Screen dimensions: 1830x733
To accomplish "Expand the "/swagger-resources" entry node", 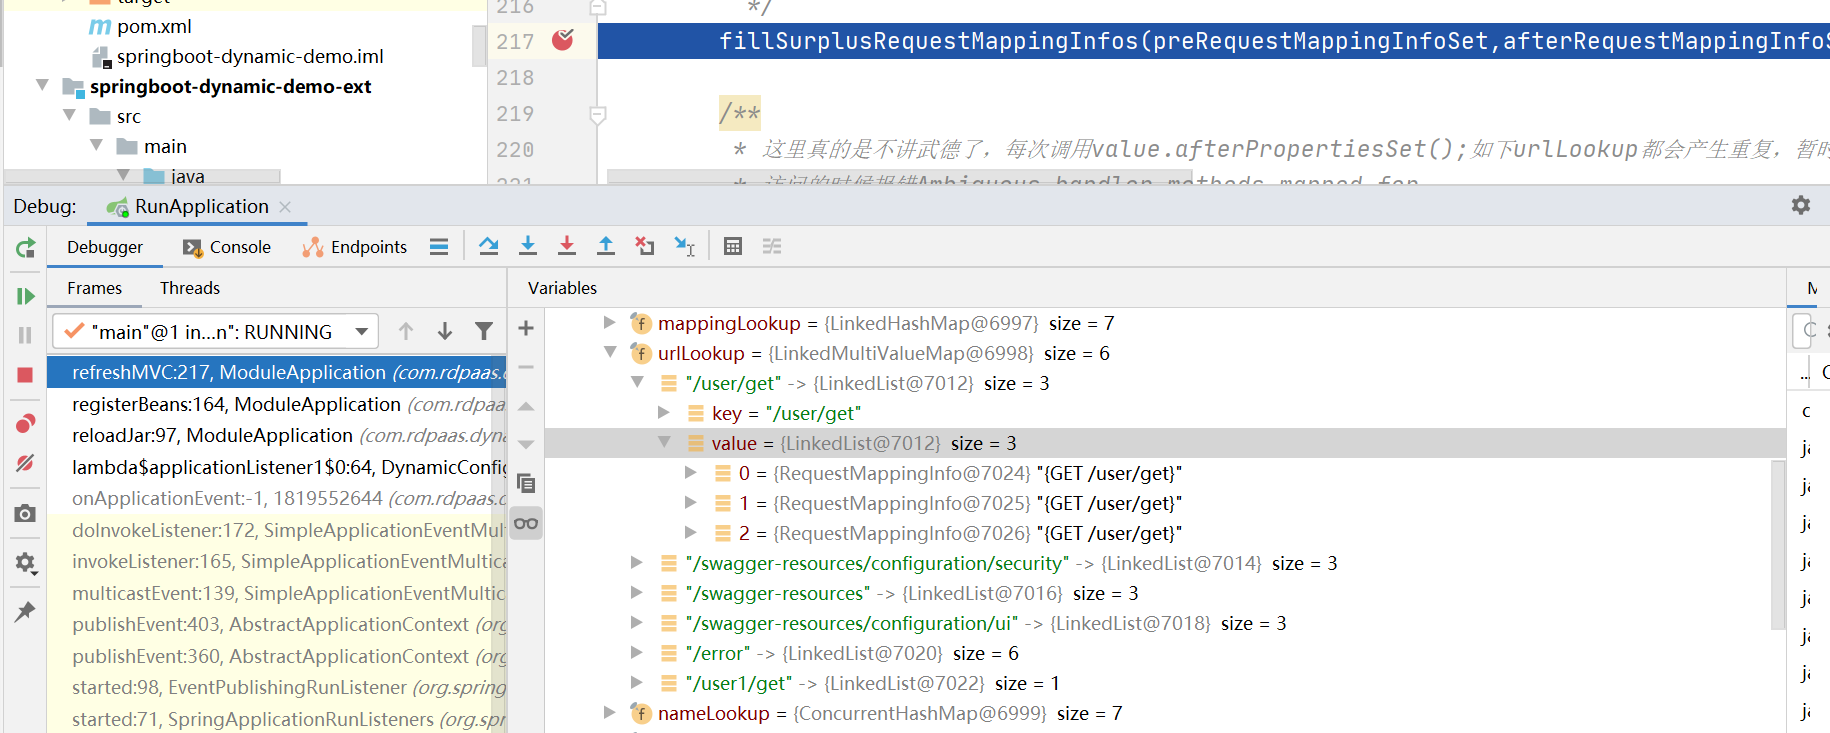I will tap(636, 593).
